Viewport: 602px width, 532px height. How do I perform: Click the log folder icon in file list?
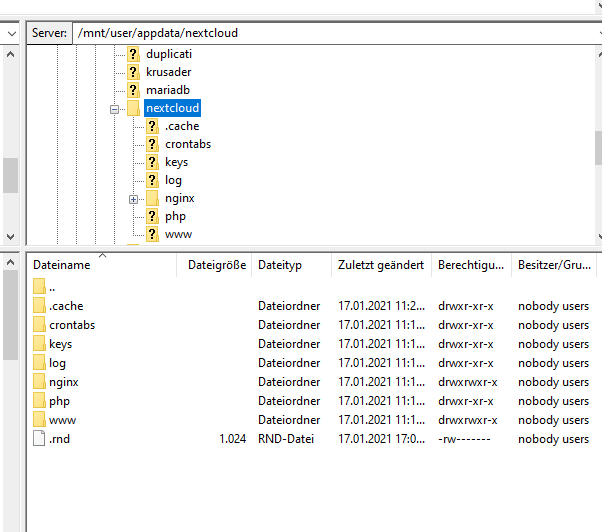coord(39,363)
